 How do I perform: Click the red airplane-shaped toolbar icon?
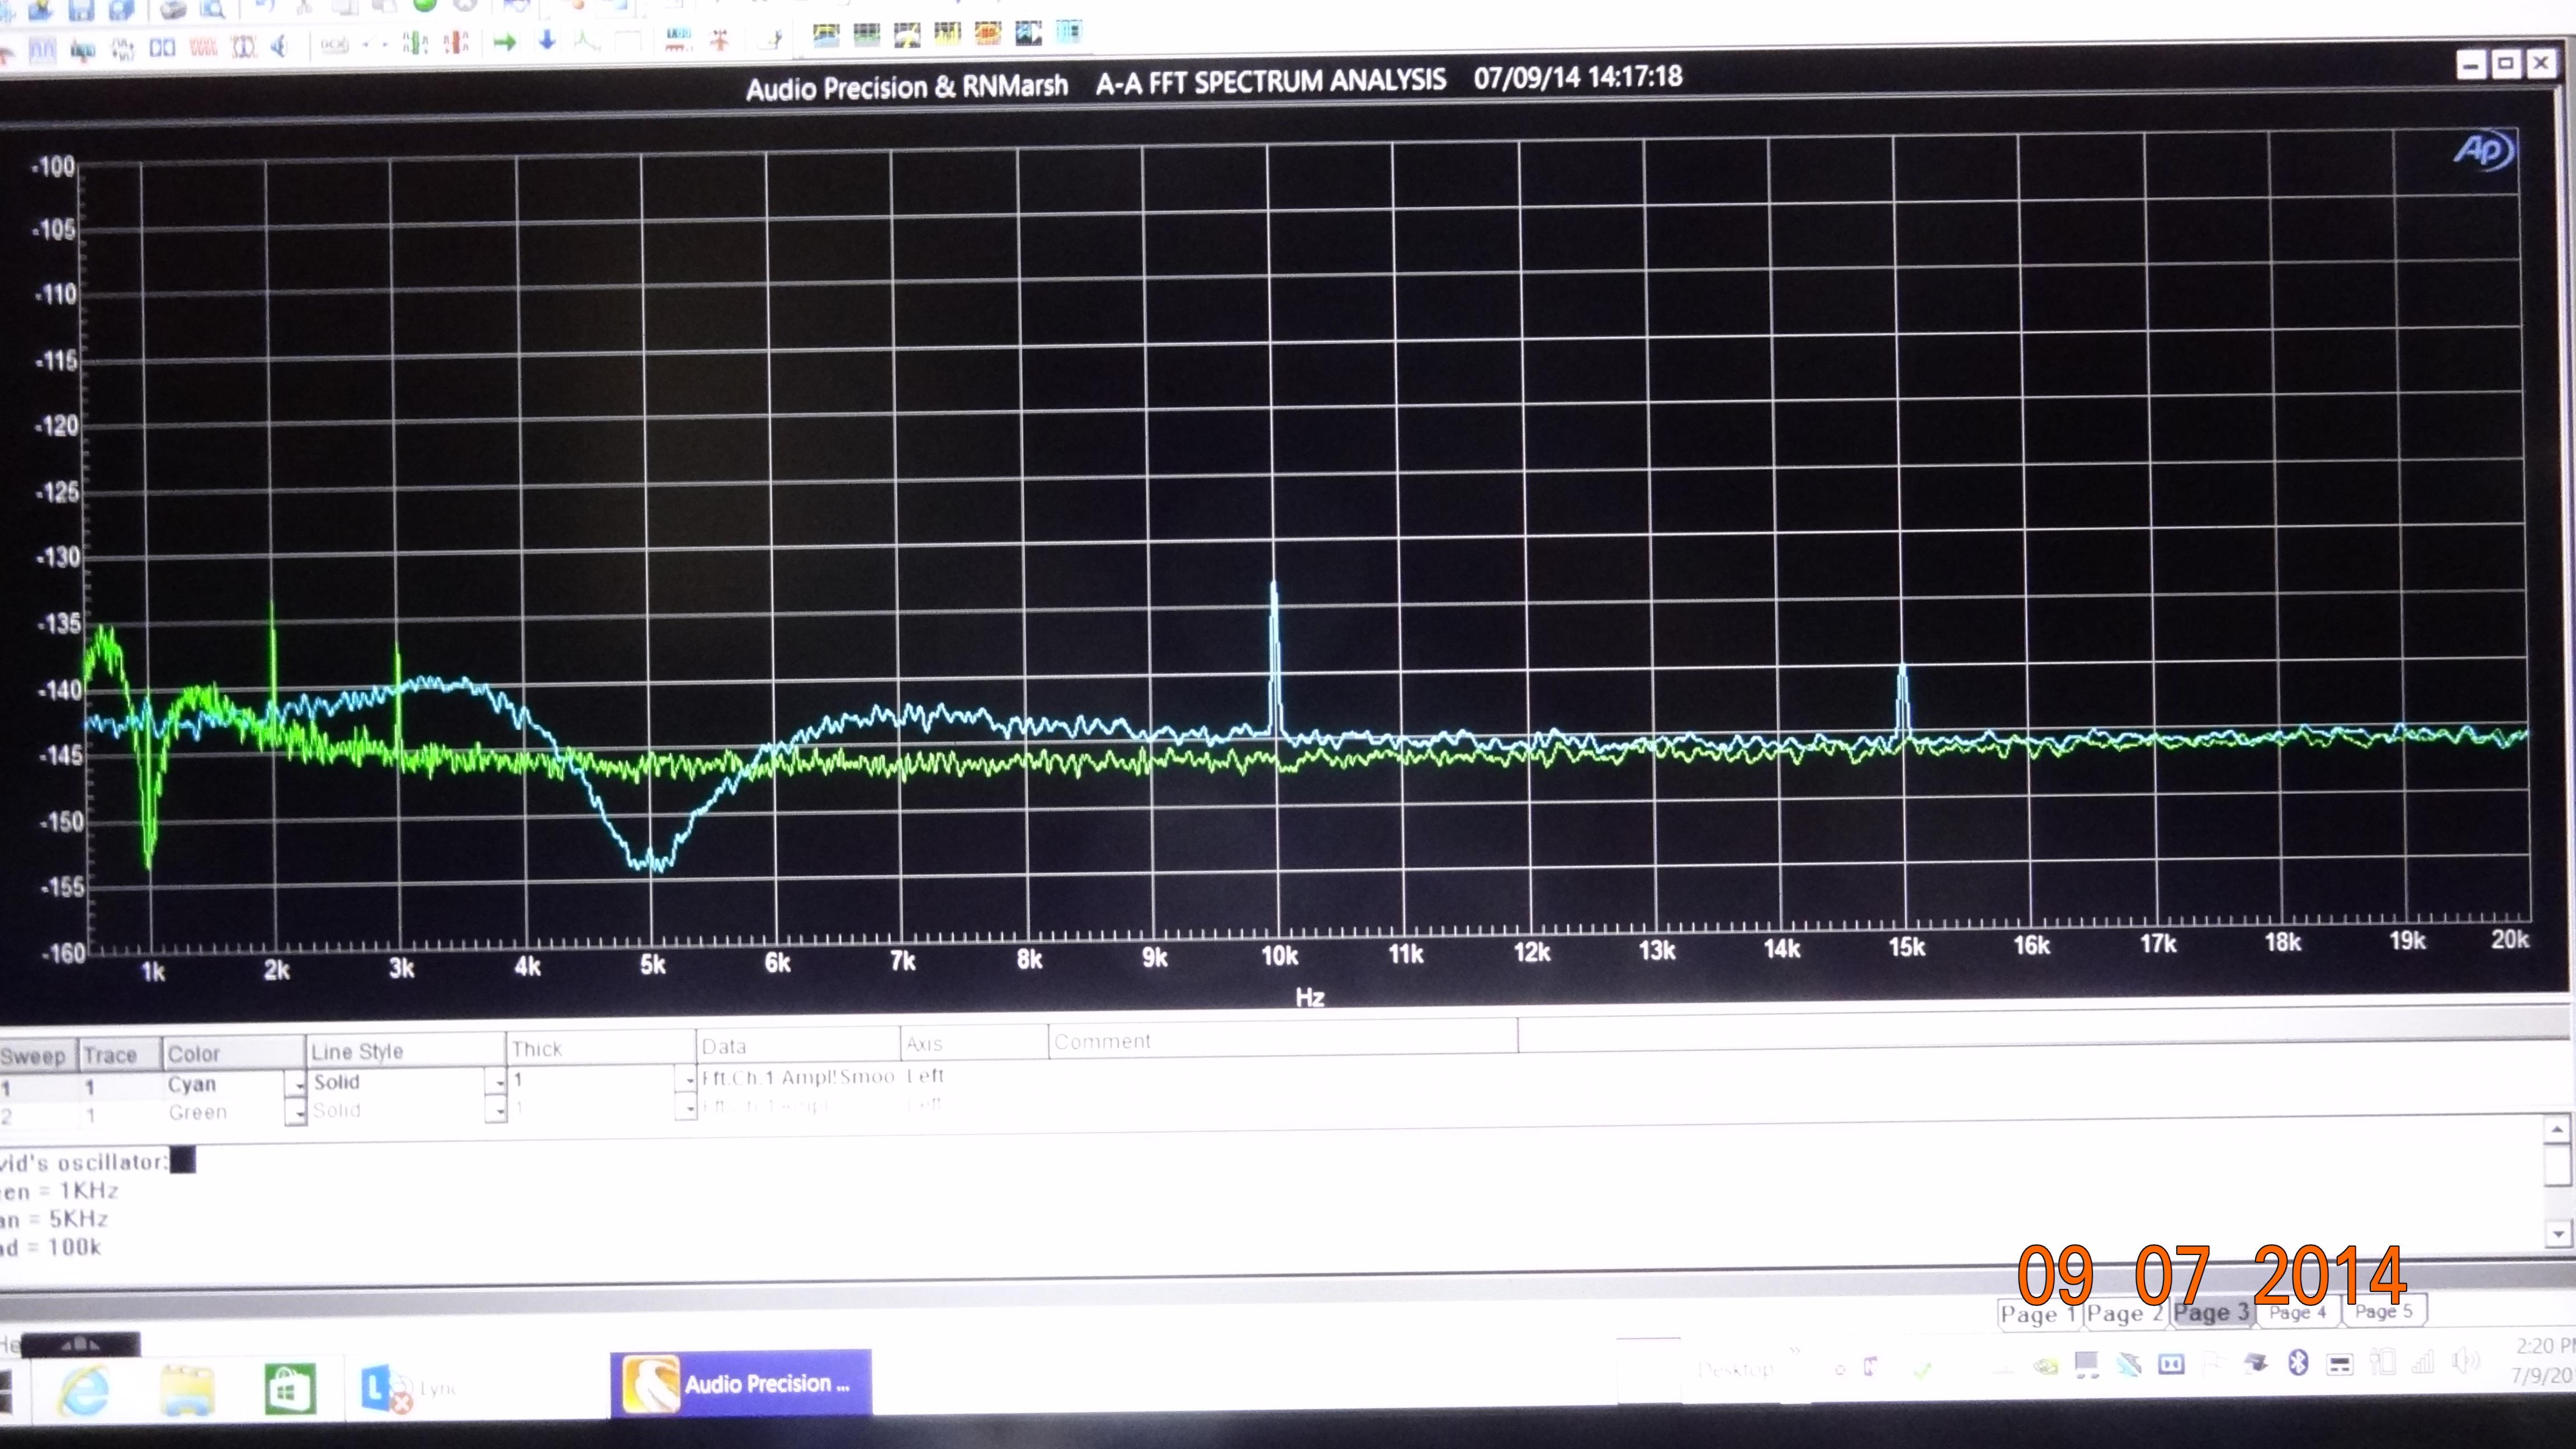[x=719, y=39]
